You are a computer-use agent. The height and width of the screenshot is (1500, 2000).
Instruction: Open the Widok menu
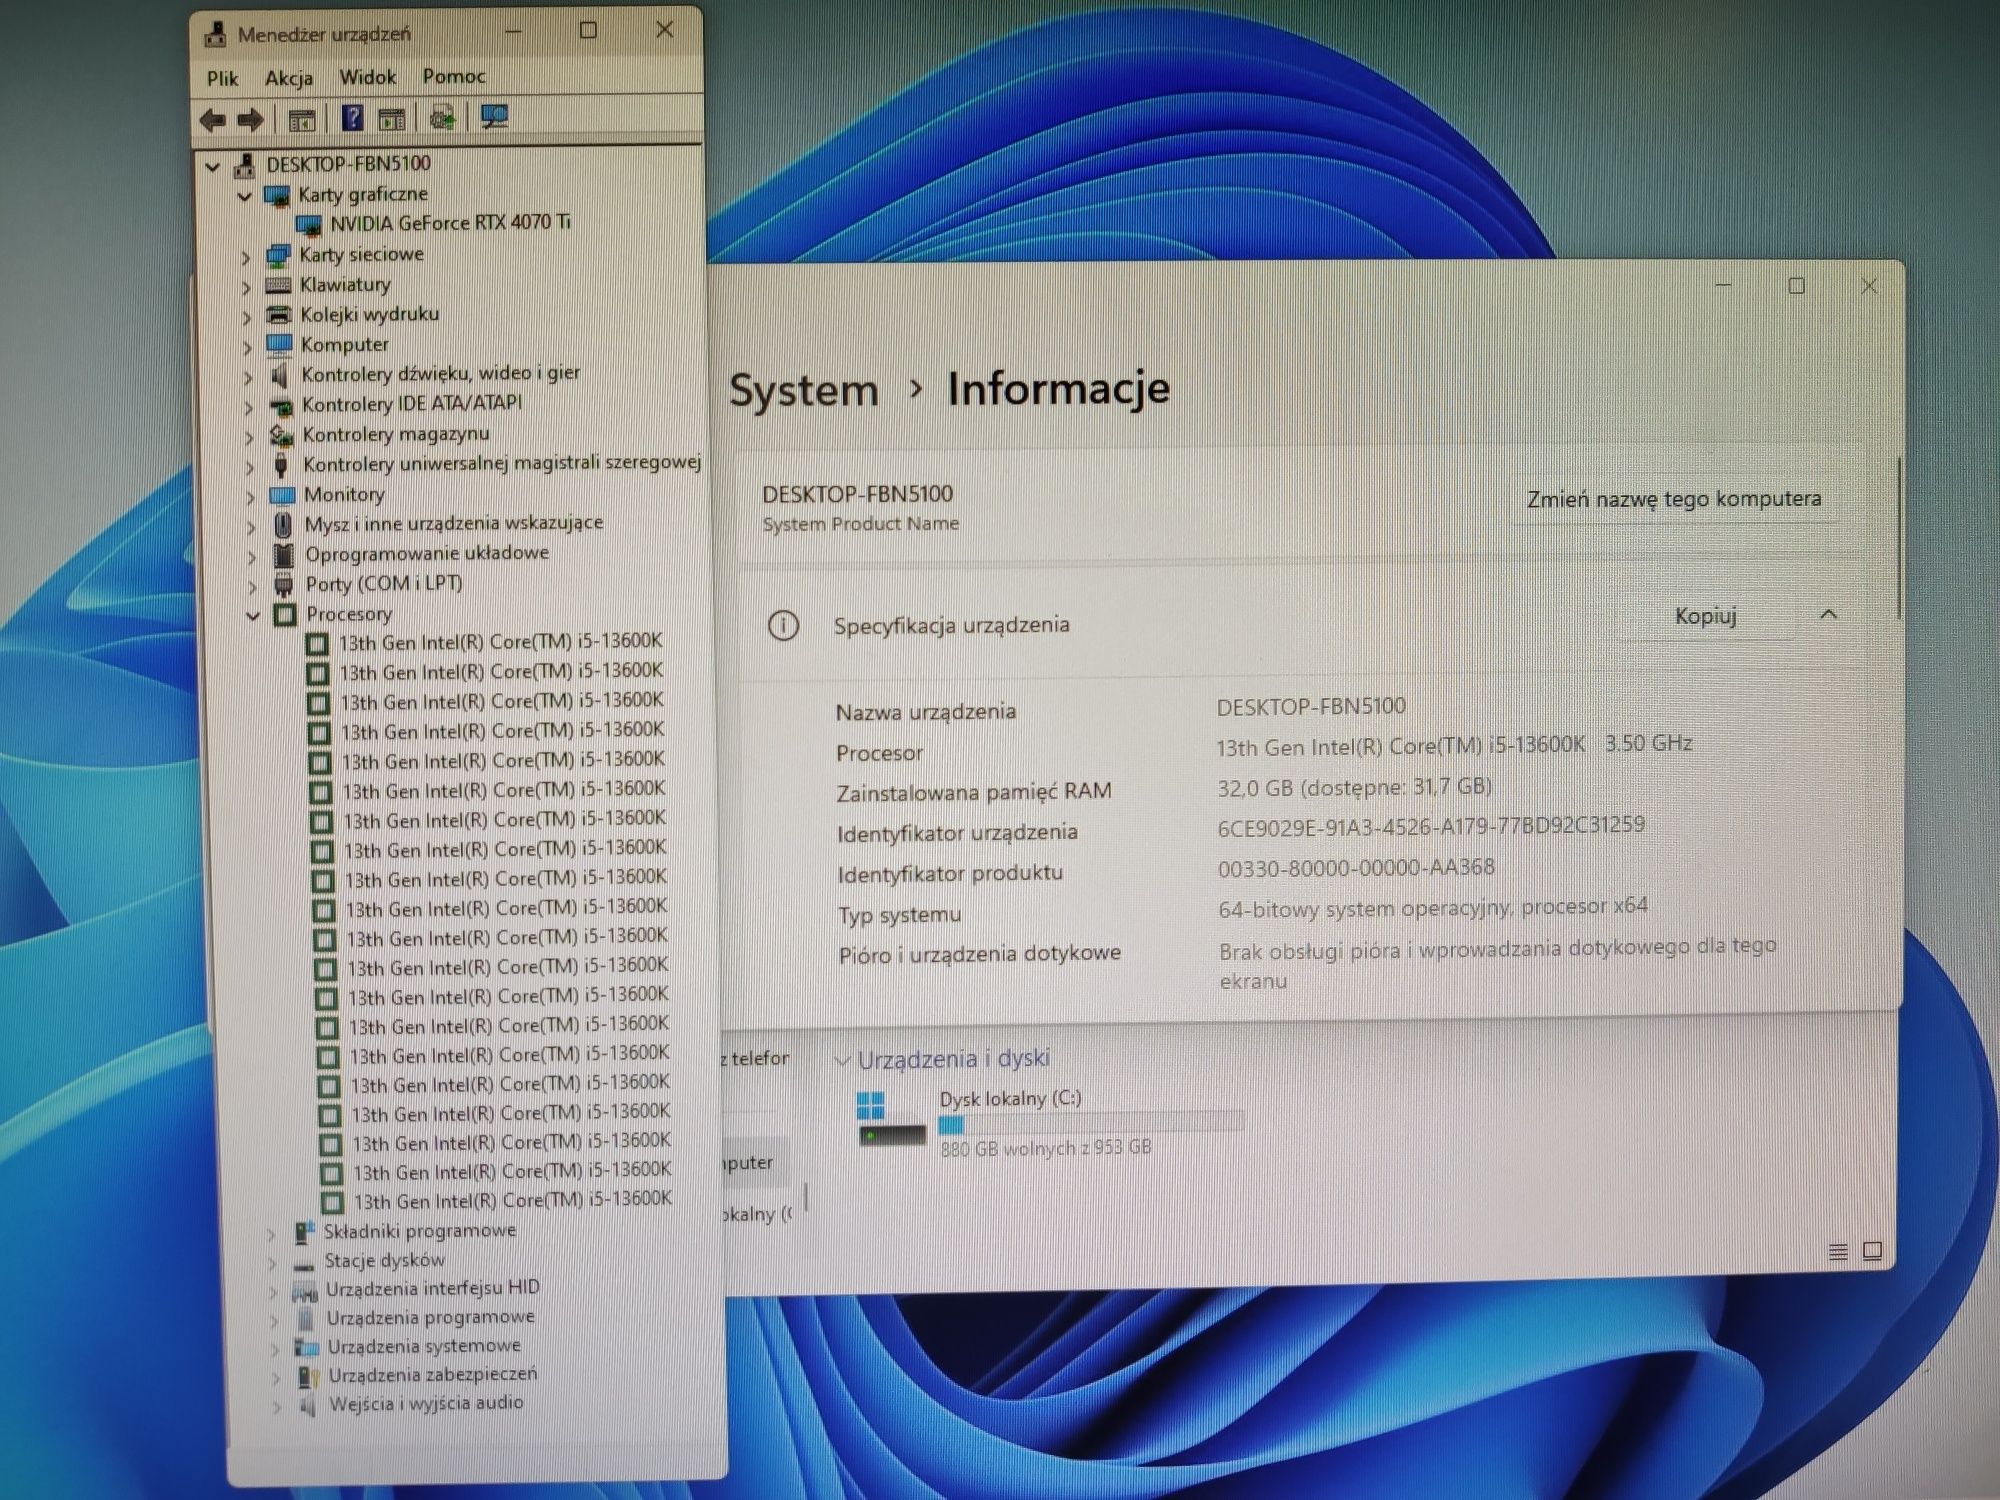click(x=368, y=77)
